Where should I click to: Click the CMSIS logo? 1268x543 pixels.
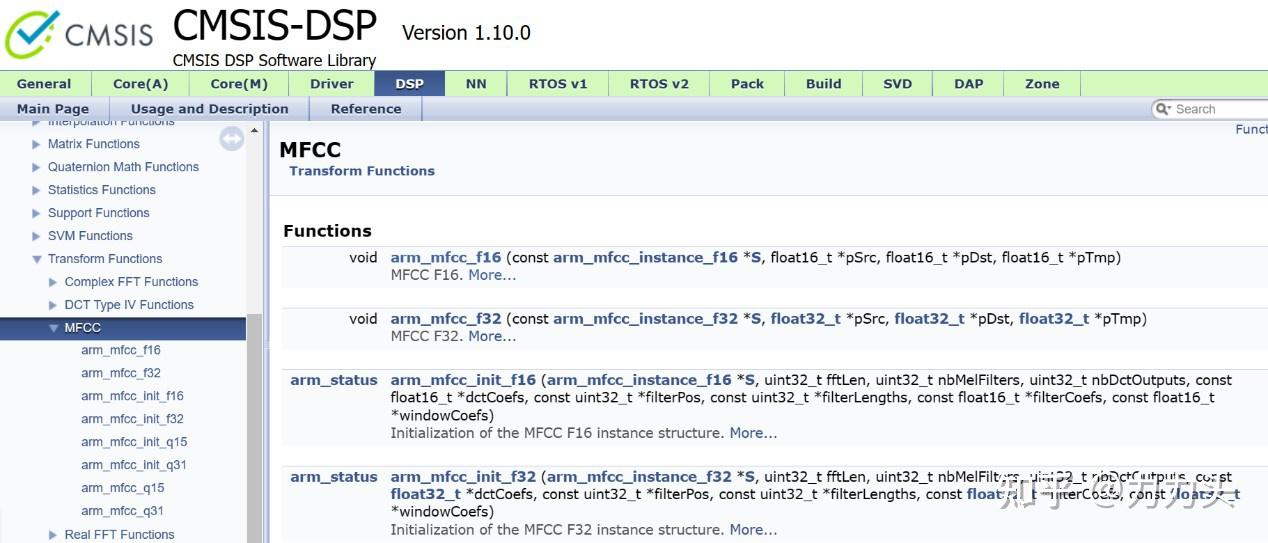pyautogui.click(x=80, y=34)
